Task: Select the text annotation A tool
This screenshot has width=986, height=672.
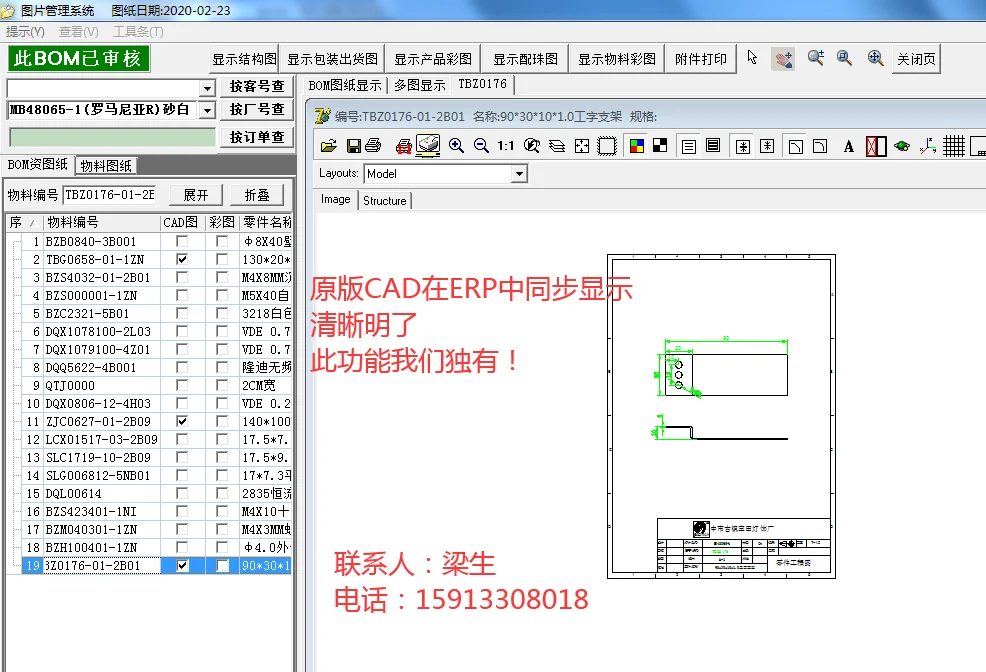Action: tap(848, 145)
